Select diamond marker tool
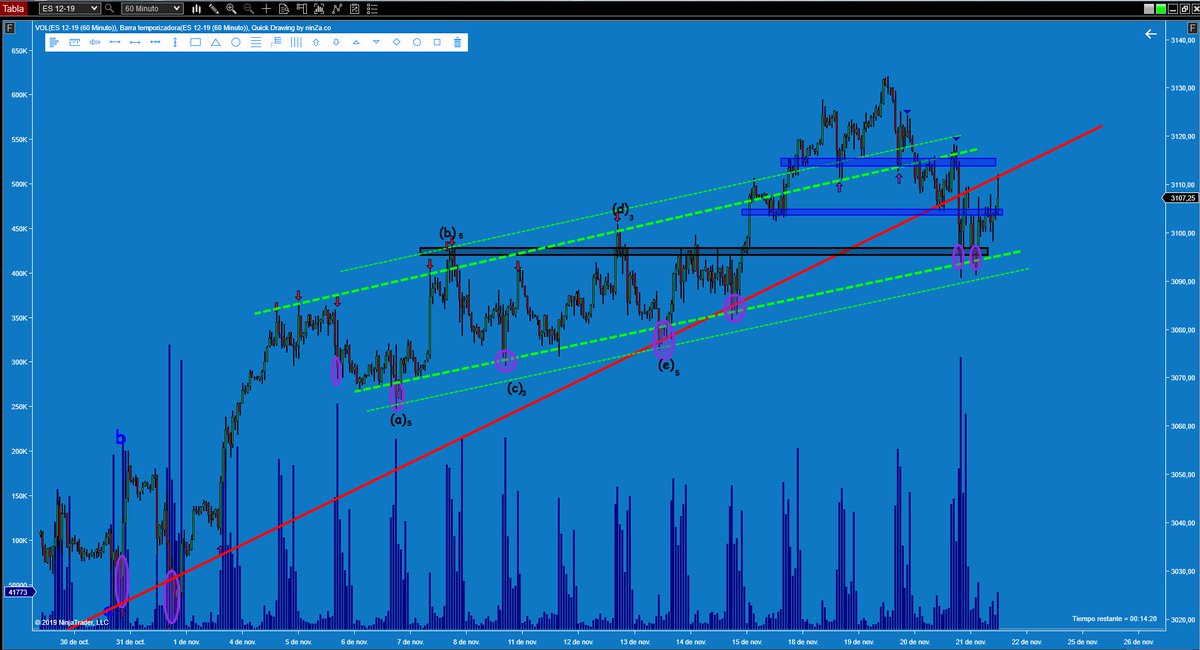 click(396, 42)
